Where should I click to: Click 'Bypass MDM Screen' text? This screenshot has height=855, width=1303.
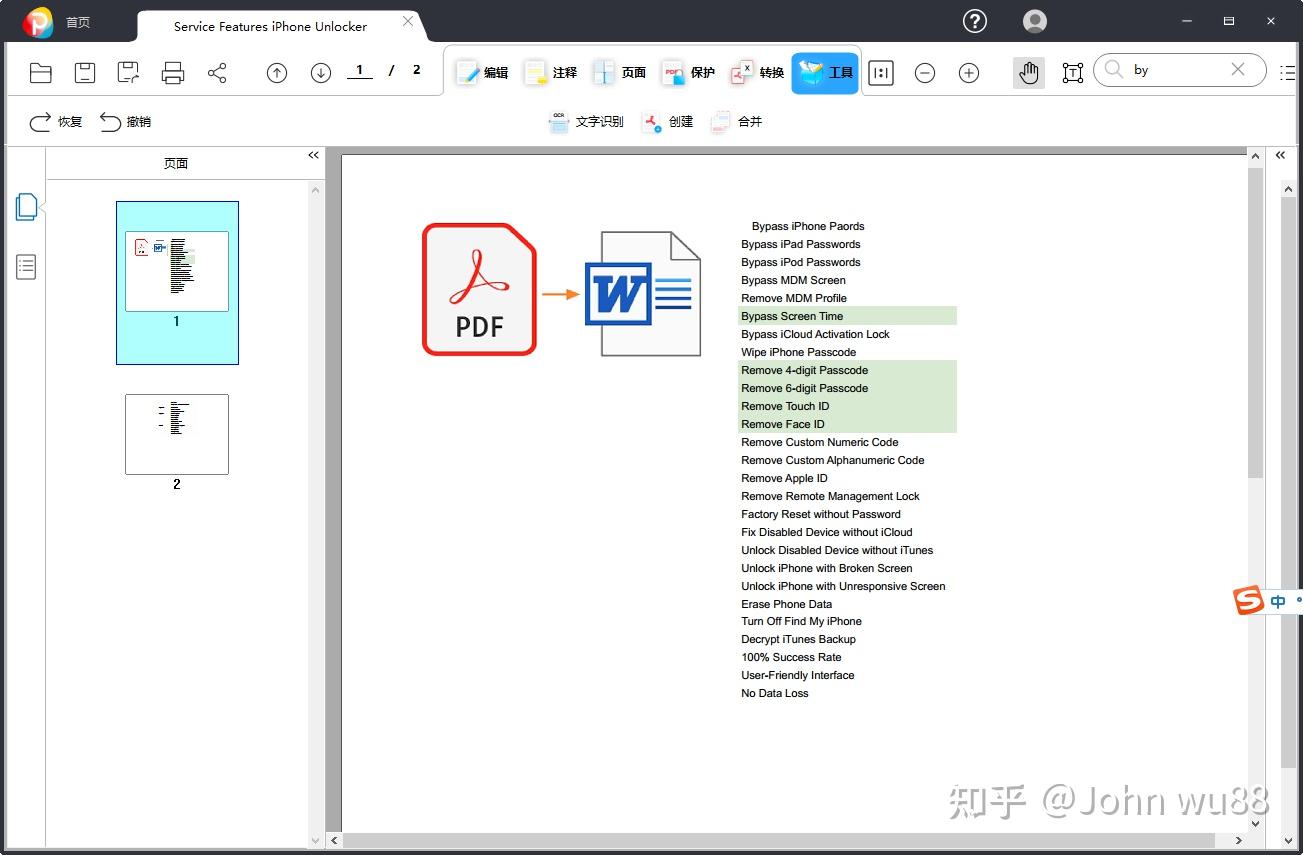(x=793, y=280)
